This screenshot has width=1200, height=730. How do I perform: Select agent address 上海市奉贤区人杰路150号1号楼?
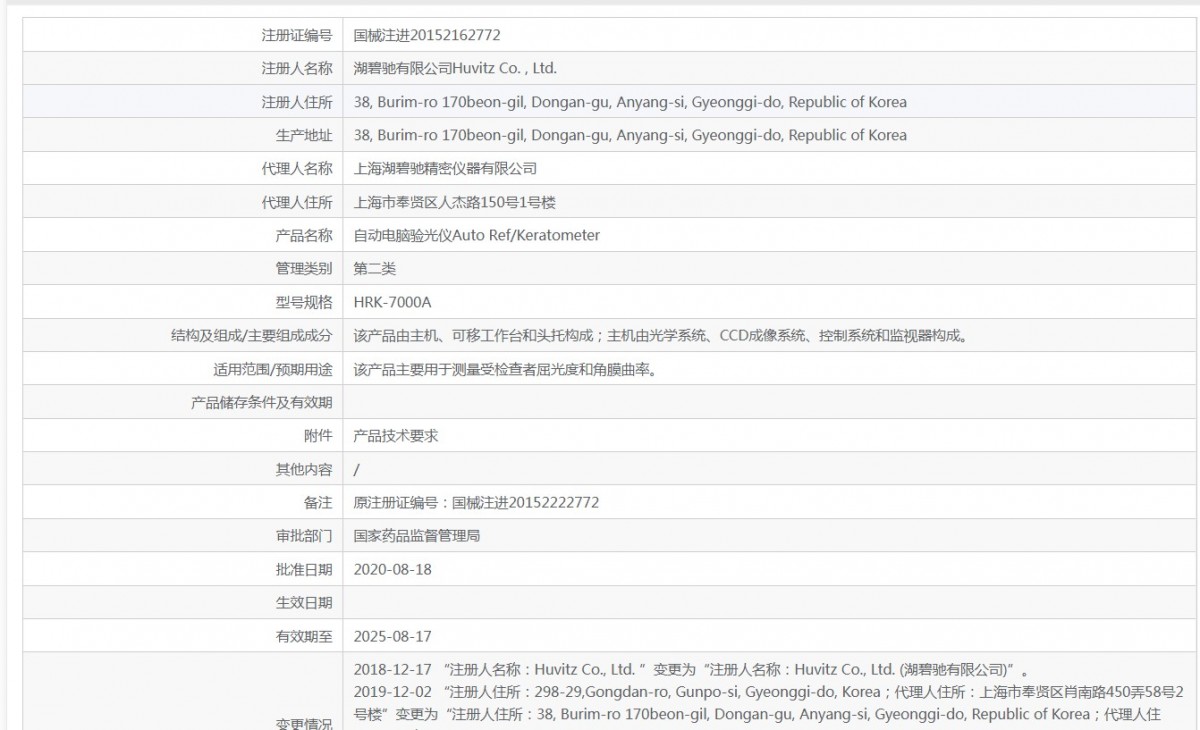tap(455, 202)
